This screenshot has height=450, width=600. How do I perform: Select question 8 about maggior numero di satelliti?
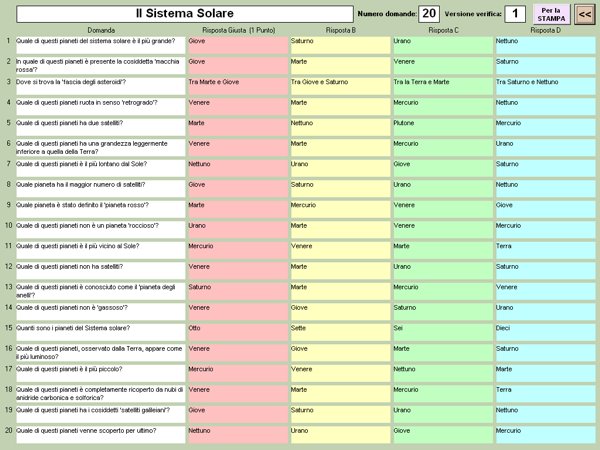coord(101,189)
